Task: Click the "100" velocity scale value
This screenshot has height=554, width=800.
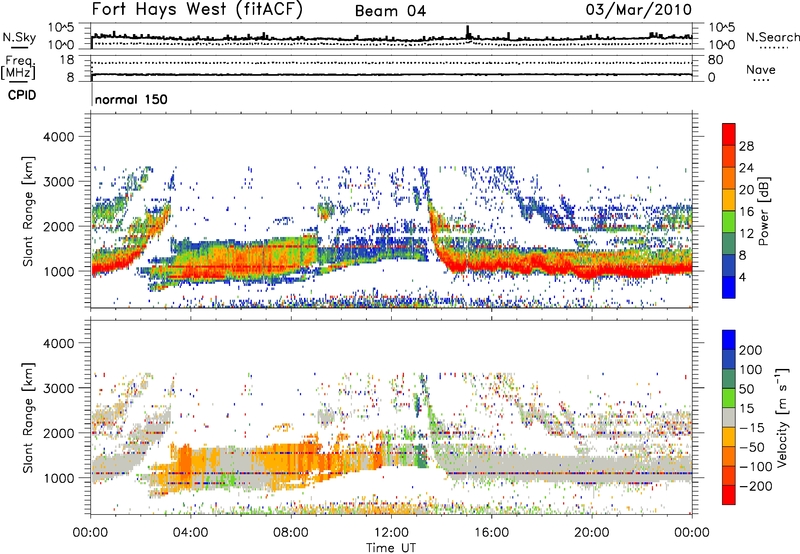Action: point(751,370)
